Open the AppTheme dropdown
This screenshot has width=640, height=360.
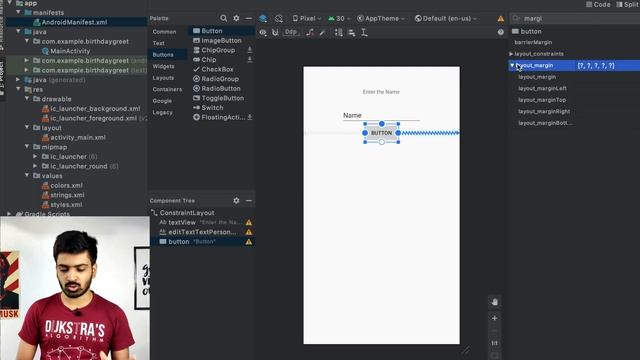pos(381,18)
